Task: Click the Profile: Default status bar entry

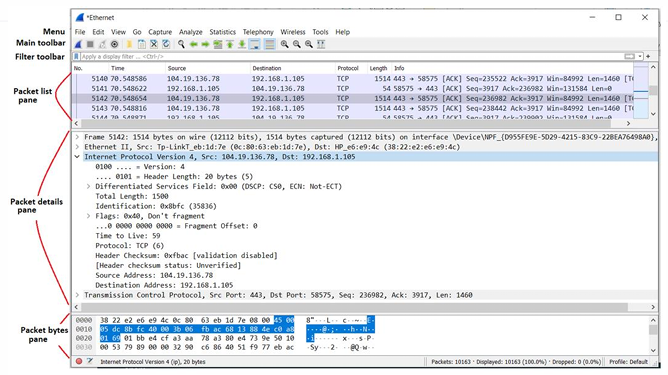Action: click(x=628, y=362)
